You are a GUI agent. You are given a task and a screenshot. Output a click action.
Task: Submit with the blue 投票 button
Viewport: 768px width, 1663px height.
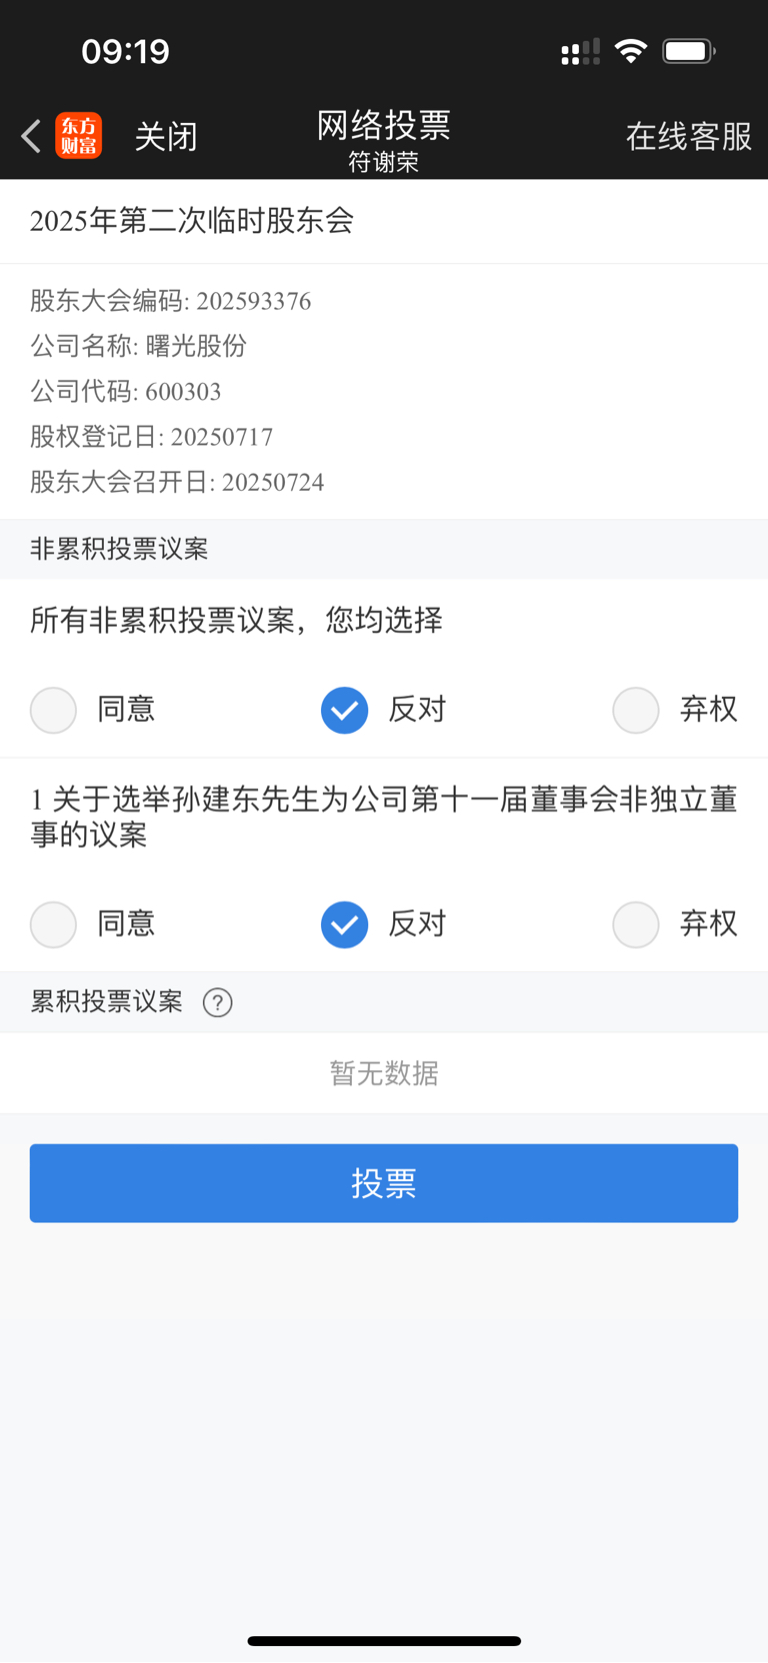(x=384, y=1183)
